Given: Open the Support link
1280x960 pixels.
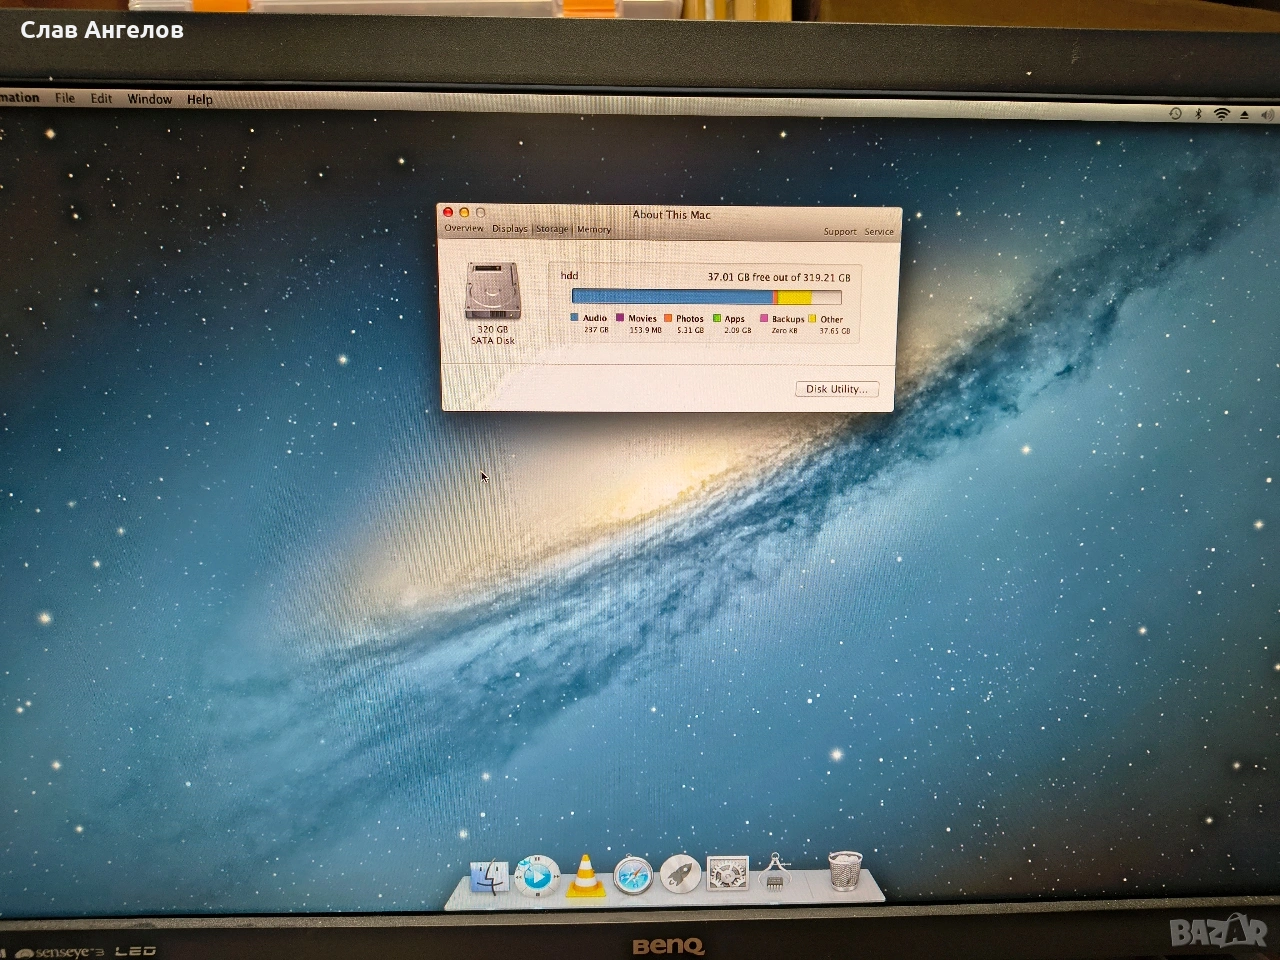Looking at the screenshot, I should (839, 232).
